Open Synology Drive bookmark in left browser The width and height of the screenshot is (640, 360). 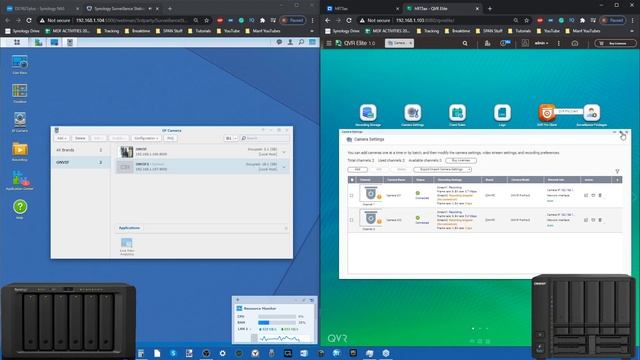click(22, 31)
